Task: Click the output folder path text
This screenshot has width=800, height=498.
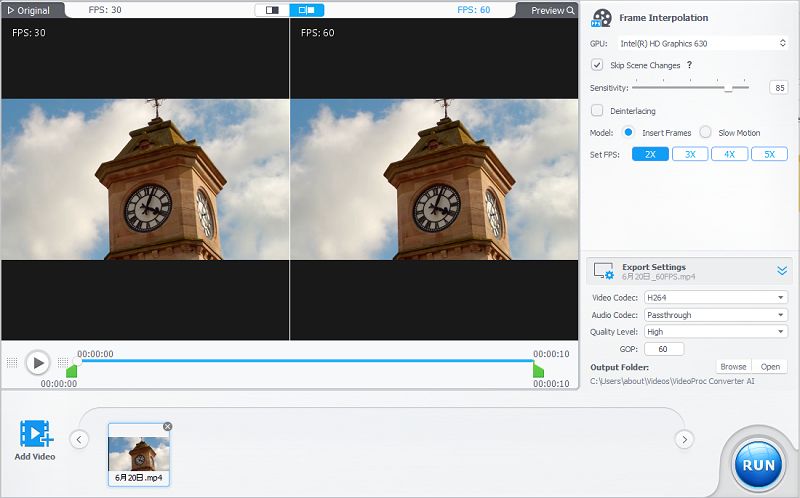Action: point(672,381)
